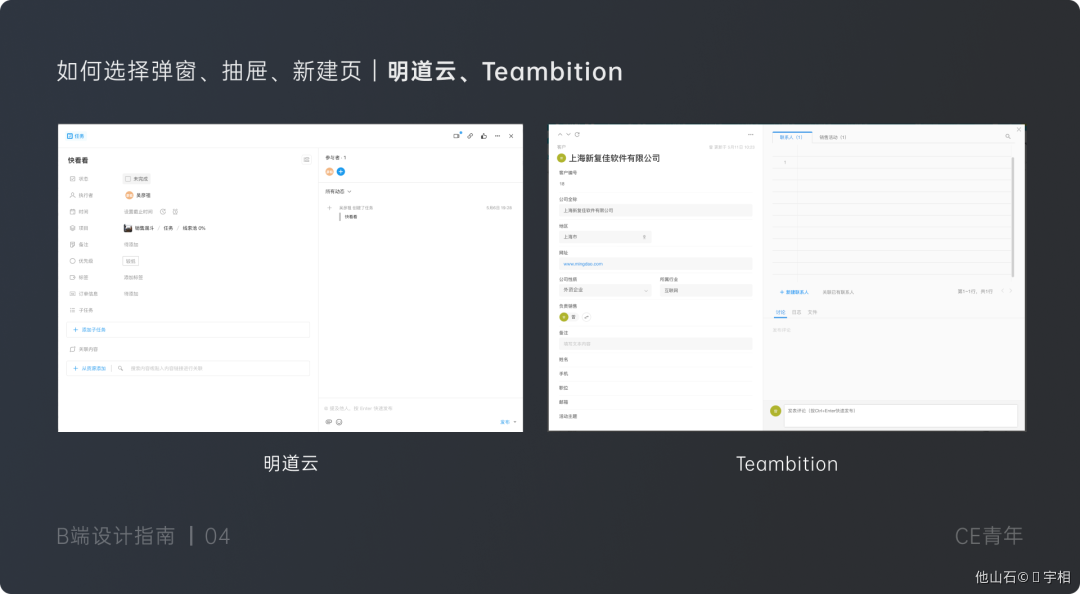Click 新建联系人 to add contact
The image size is (1080, 594).
(x=794, y=292)
